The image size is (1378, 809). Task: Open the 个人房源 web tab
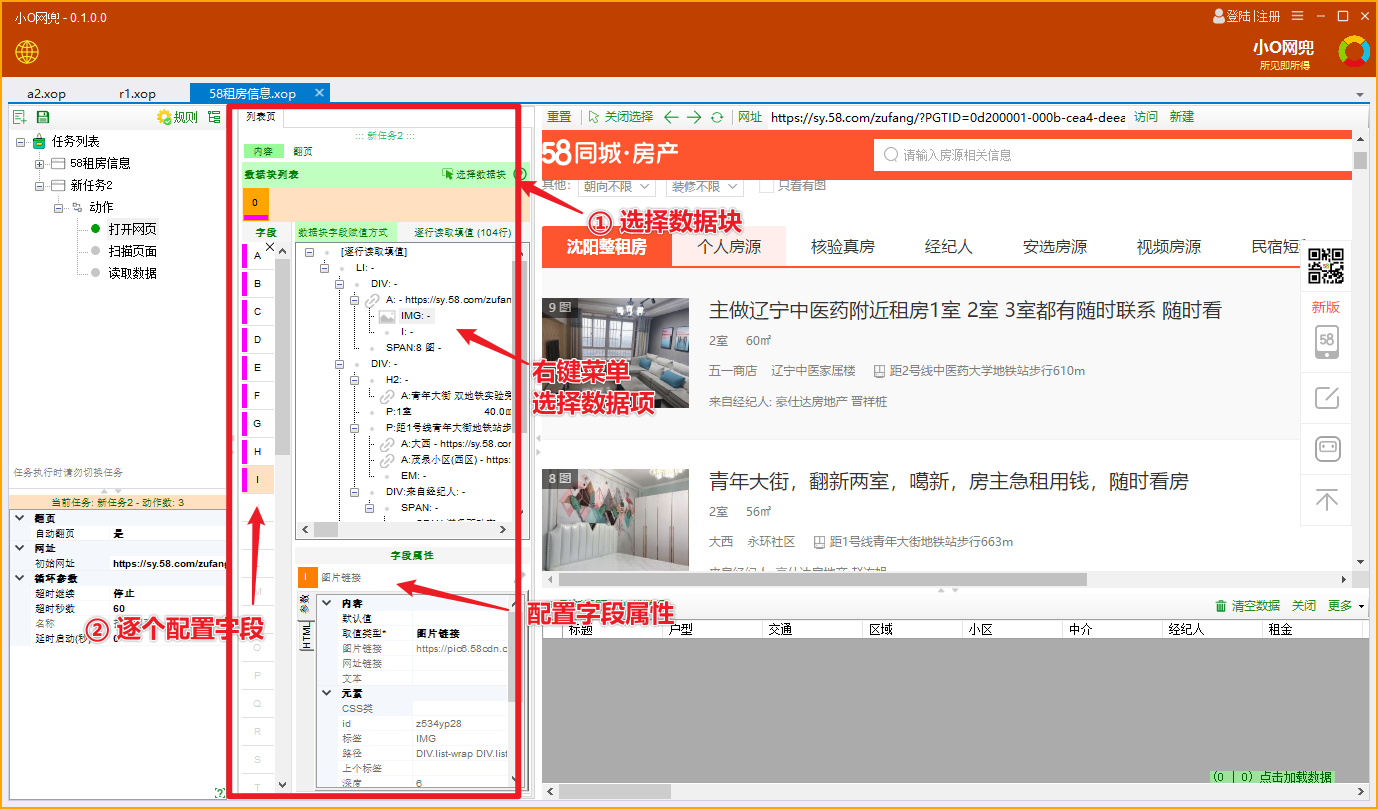coord(729,246)
